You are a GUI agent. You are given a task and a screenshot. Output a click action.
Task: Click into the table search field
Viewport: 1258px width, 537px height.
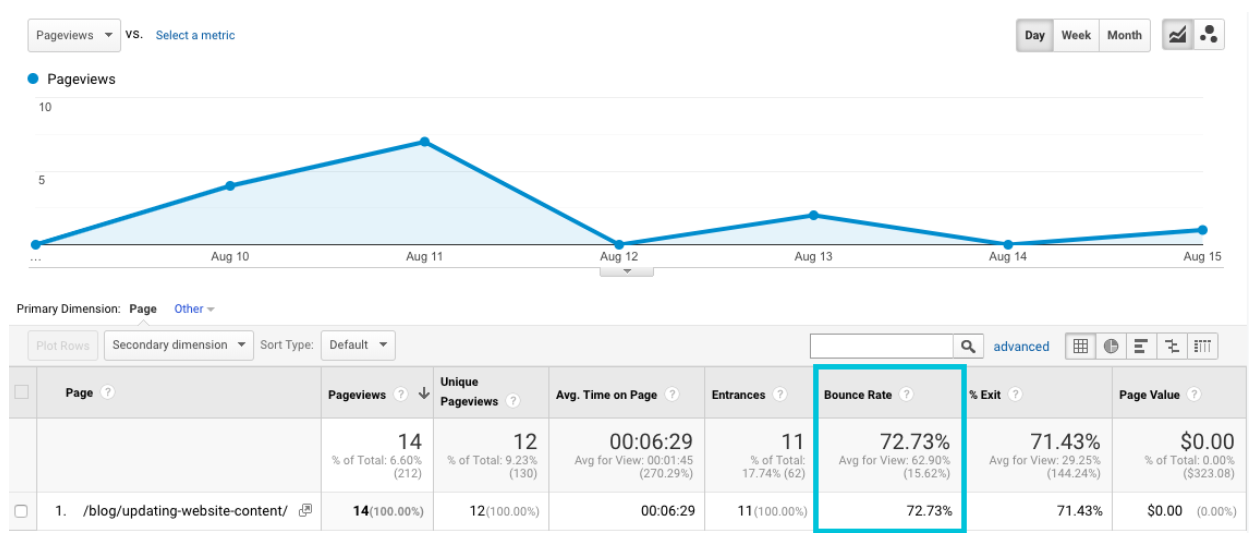[x=881, y=346]
